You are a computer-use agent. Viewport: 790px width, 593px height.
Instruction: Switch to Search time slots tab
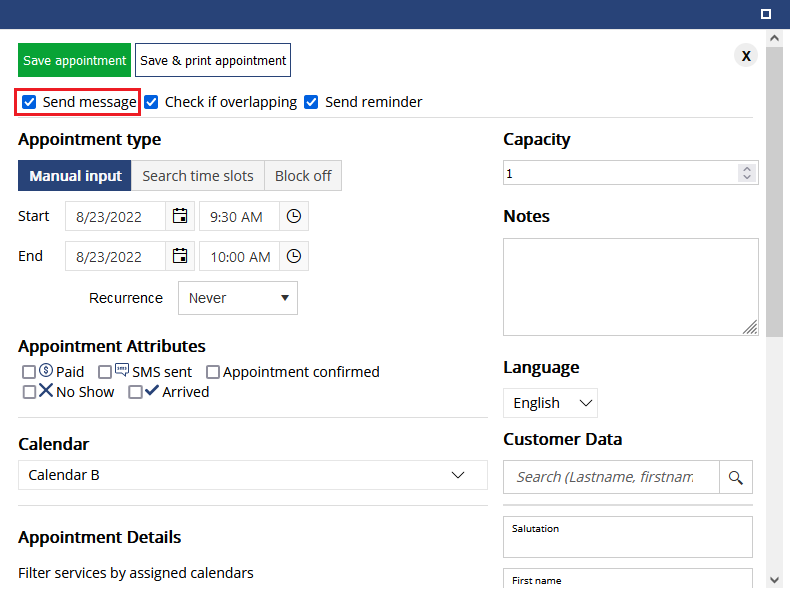click(198, 176)
